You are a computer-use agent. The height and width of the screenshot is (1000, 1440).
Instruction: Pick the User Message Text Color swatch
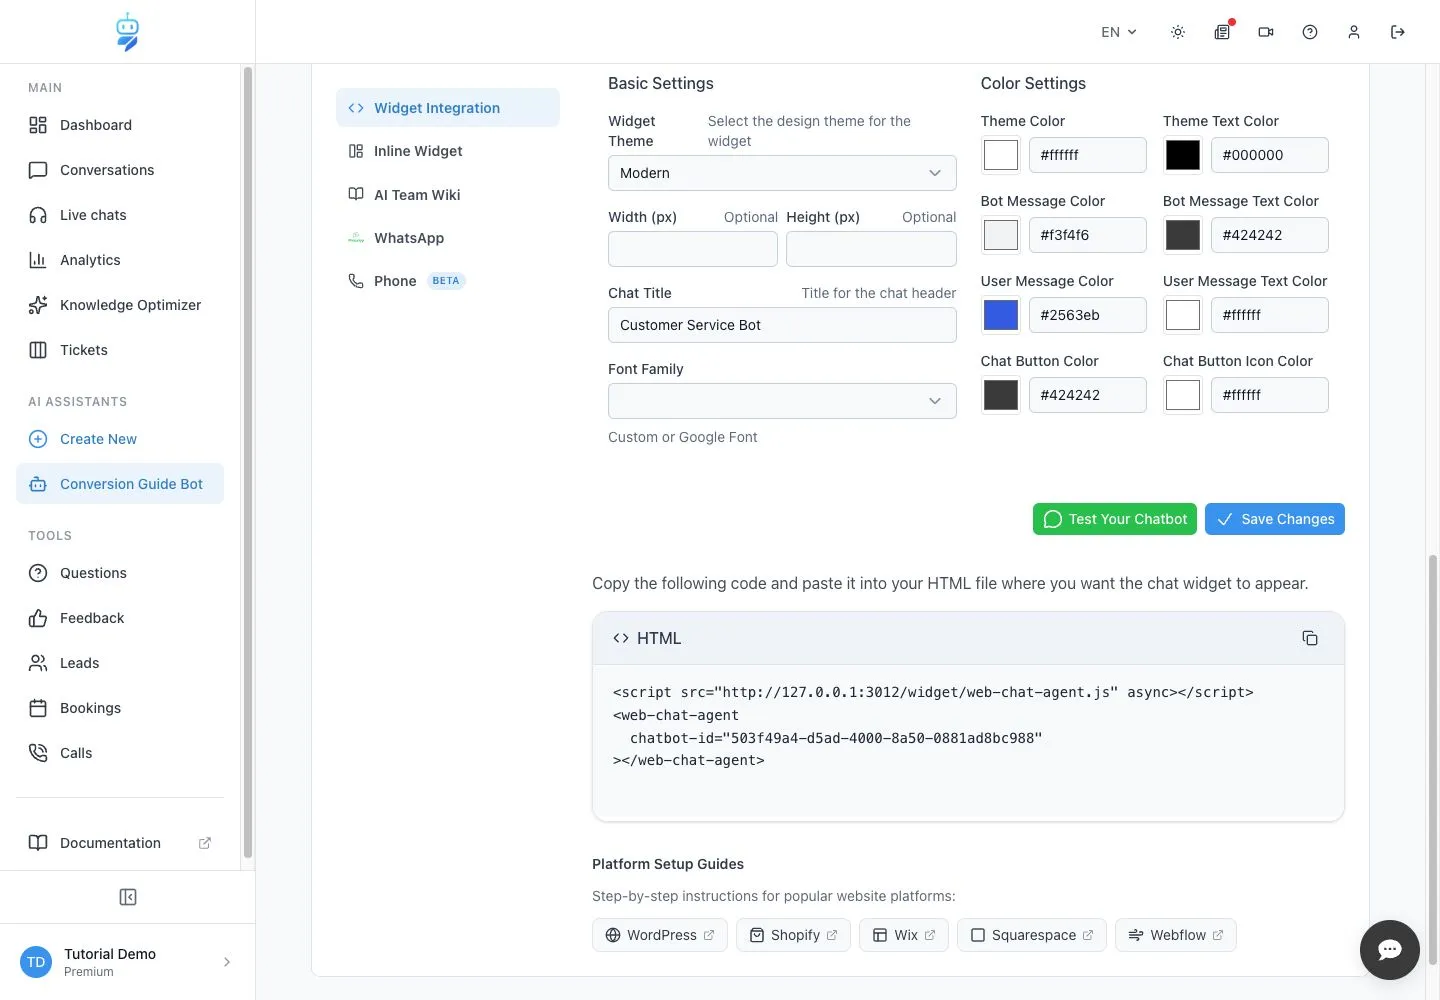(1183, 315)
